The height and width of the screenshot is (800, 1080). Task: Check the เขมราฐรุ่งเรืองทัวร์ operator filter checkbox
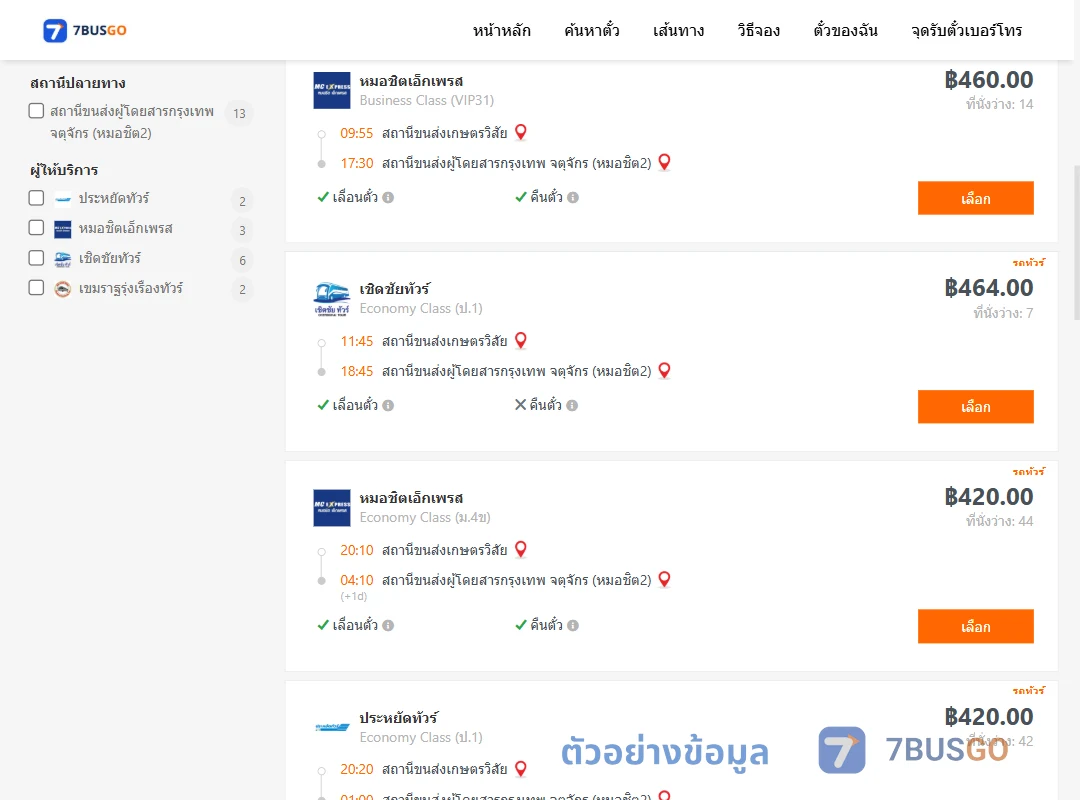(x=37, y=287)
